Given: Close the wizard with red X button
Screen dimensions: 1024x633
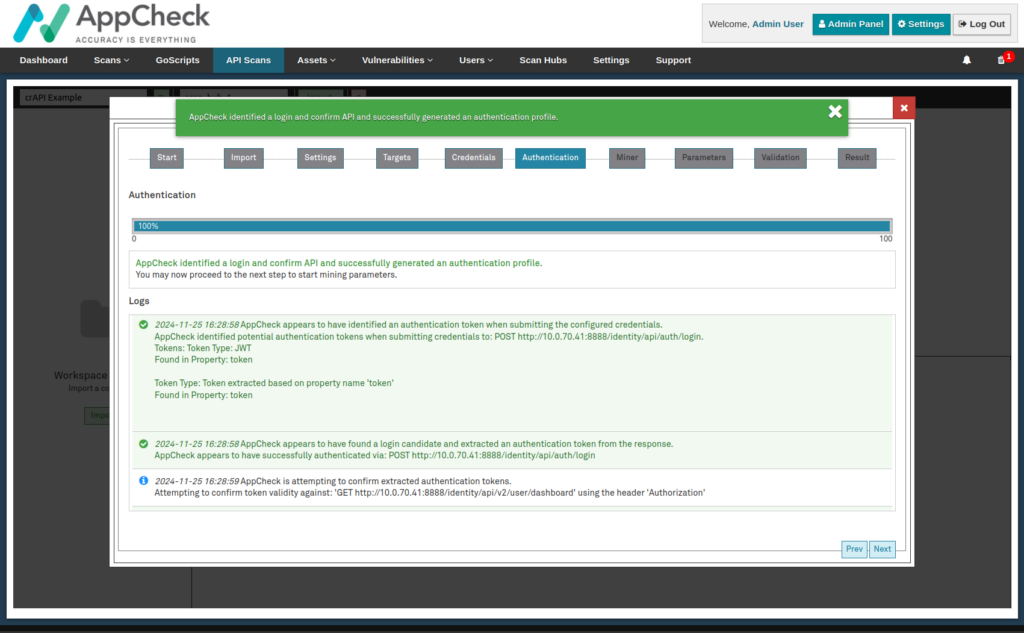Looking at the screenshot, I should click(904, 108).
